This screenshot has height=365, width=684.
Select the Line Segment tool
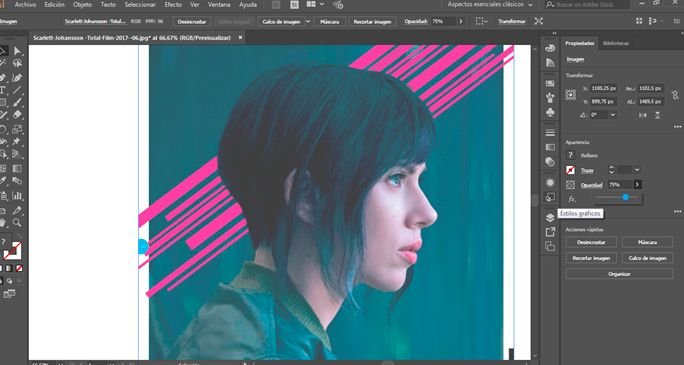pyautogui.click(x=17, y=90)
